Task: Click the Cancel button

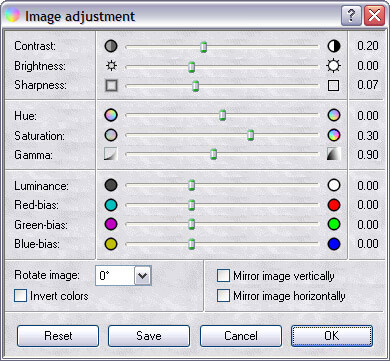Action: point(241,336)
